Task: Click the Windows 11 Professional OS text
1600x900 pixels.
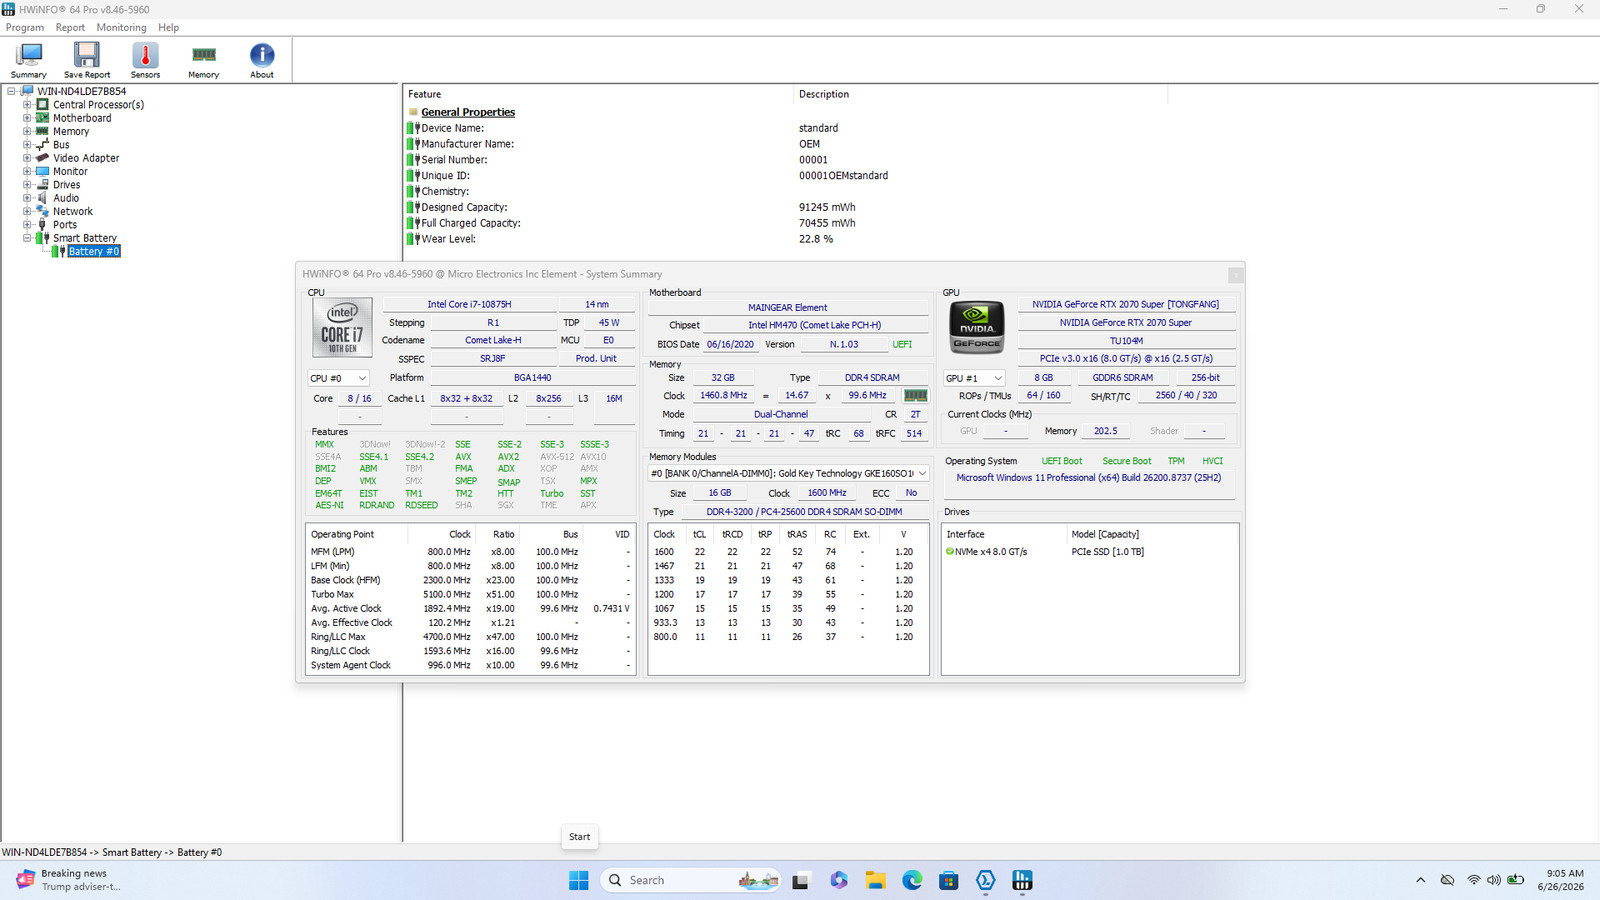Action: [1089, 478]
